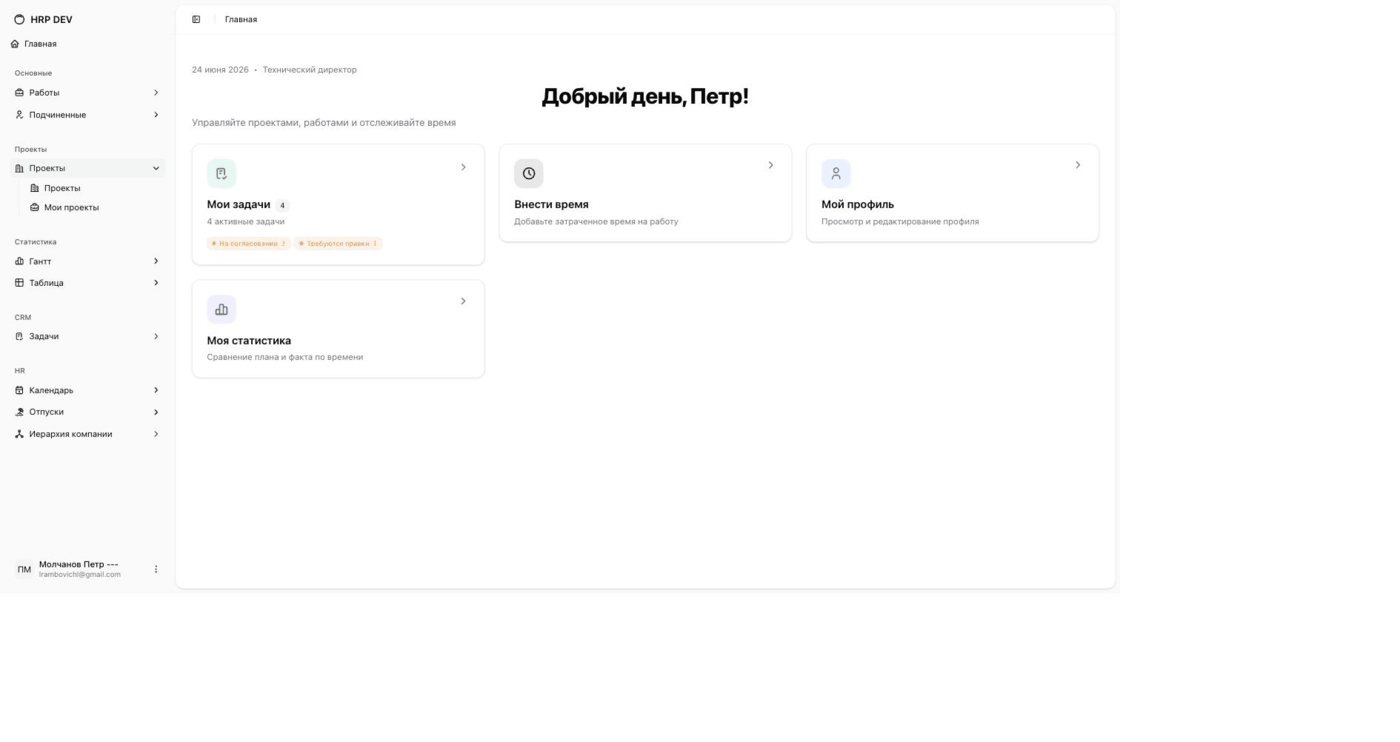Click the HRP DEV logo icon
This screenshot has width=1400, height=742.
pos(19,19)
